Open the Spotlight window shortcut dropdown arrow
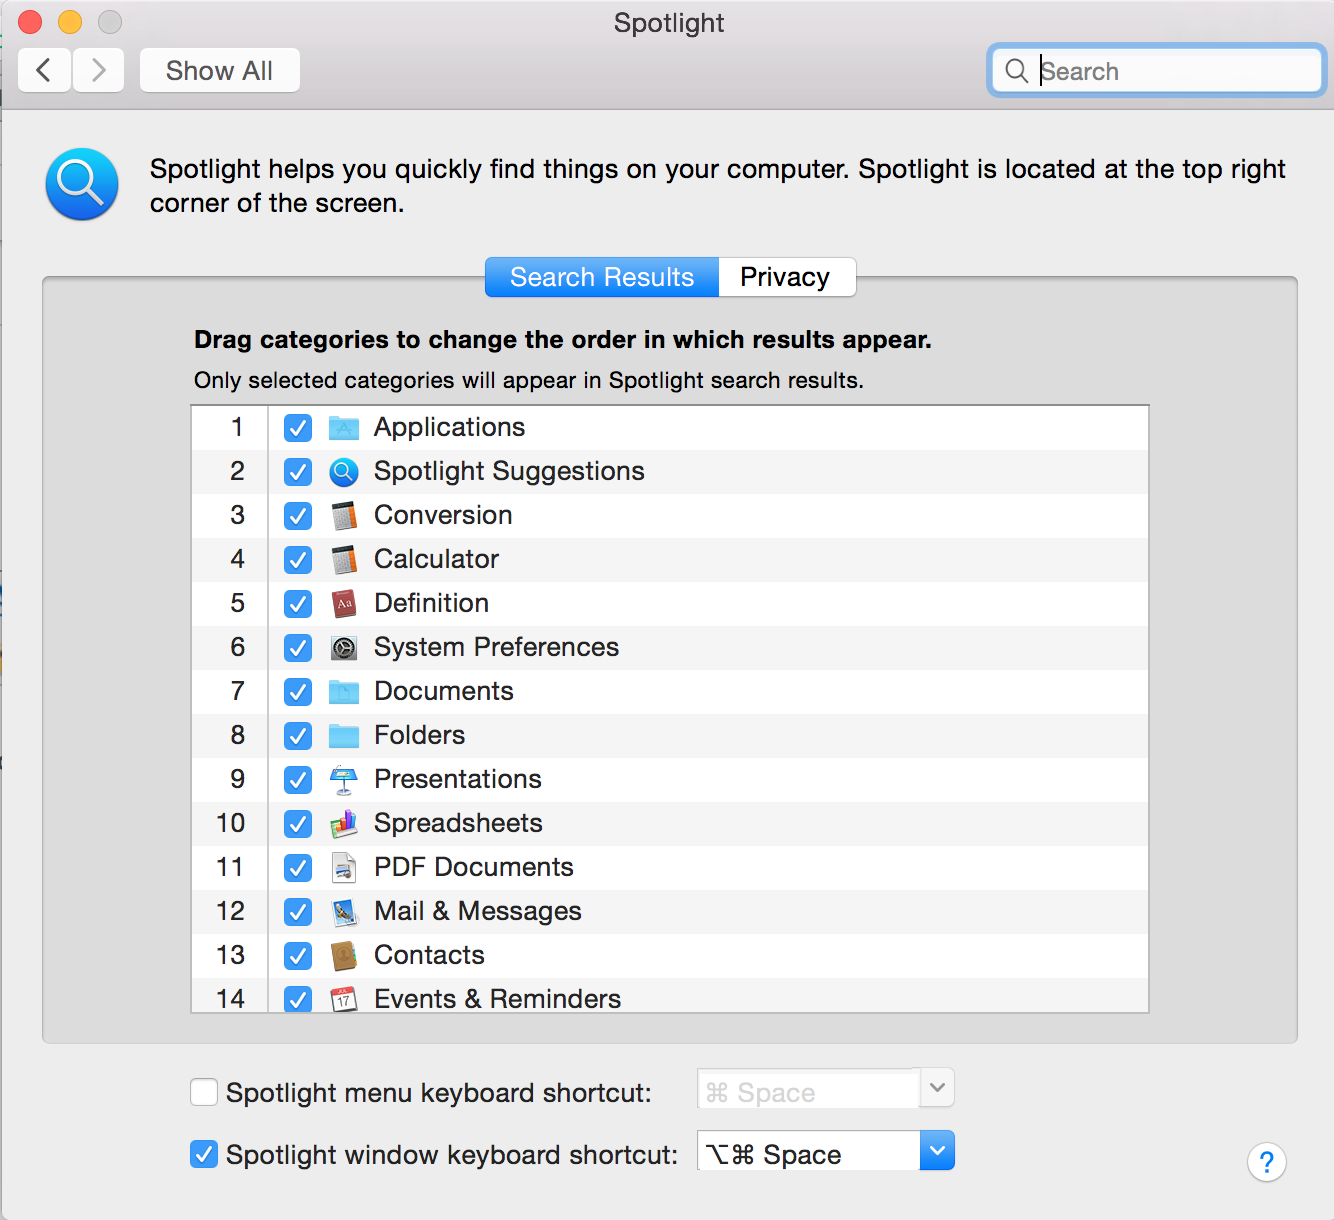Viewport: 1334px width, 1220px height. pos(937,1150)
